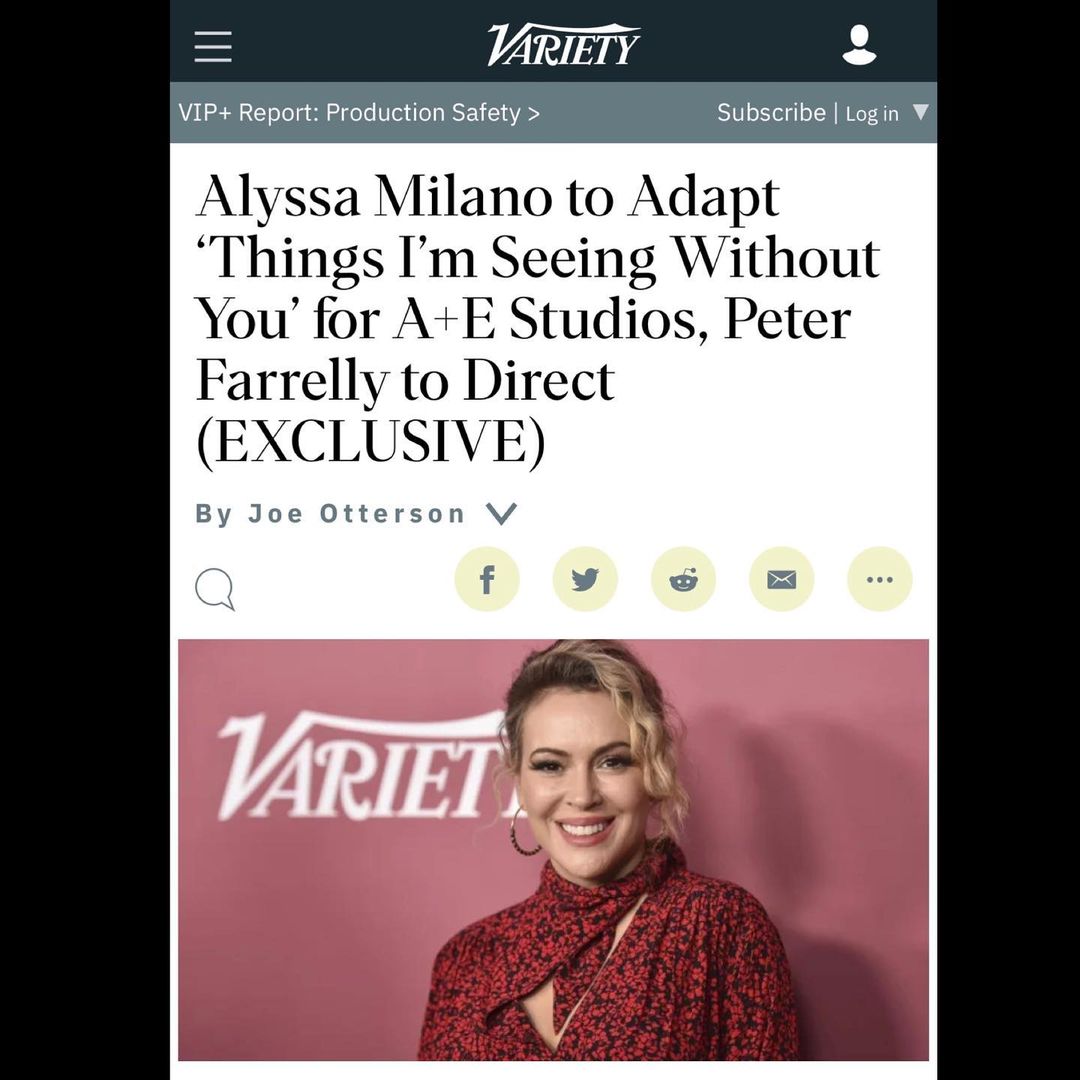Image resolution: width=1080 pixels, height=1080 pixels.
Task: Open the article comments bubble
Action: 215,589
